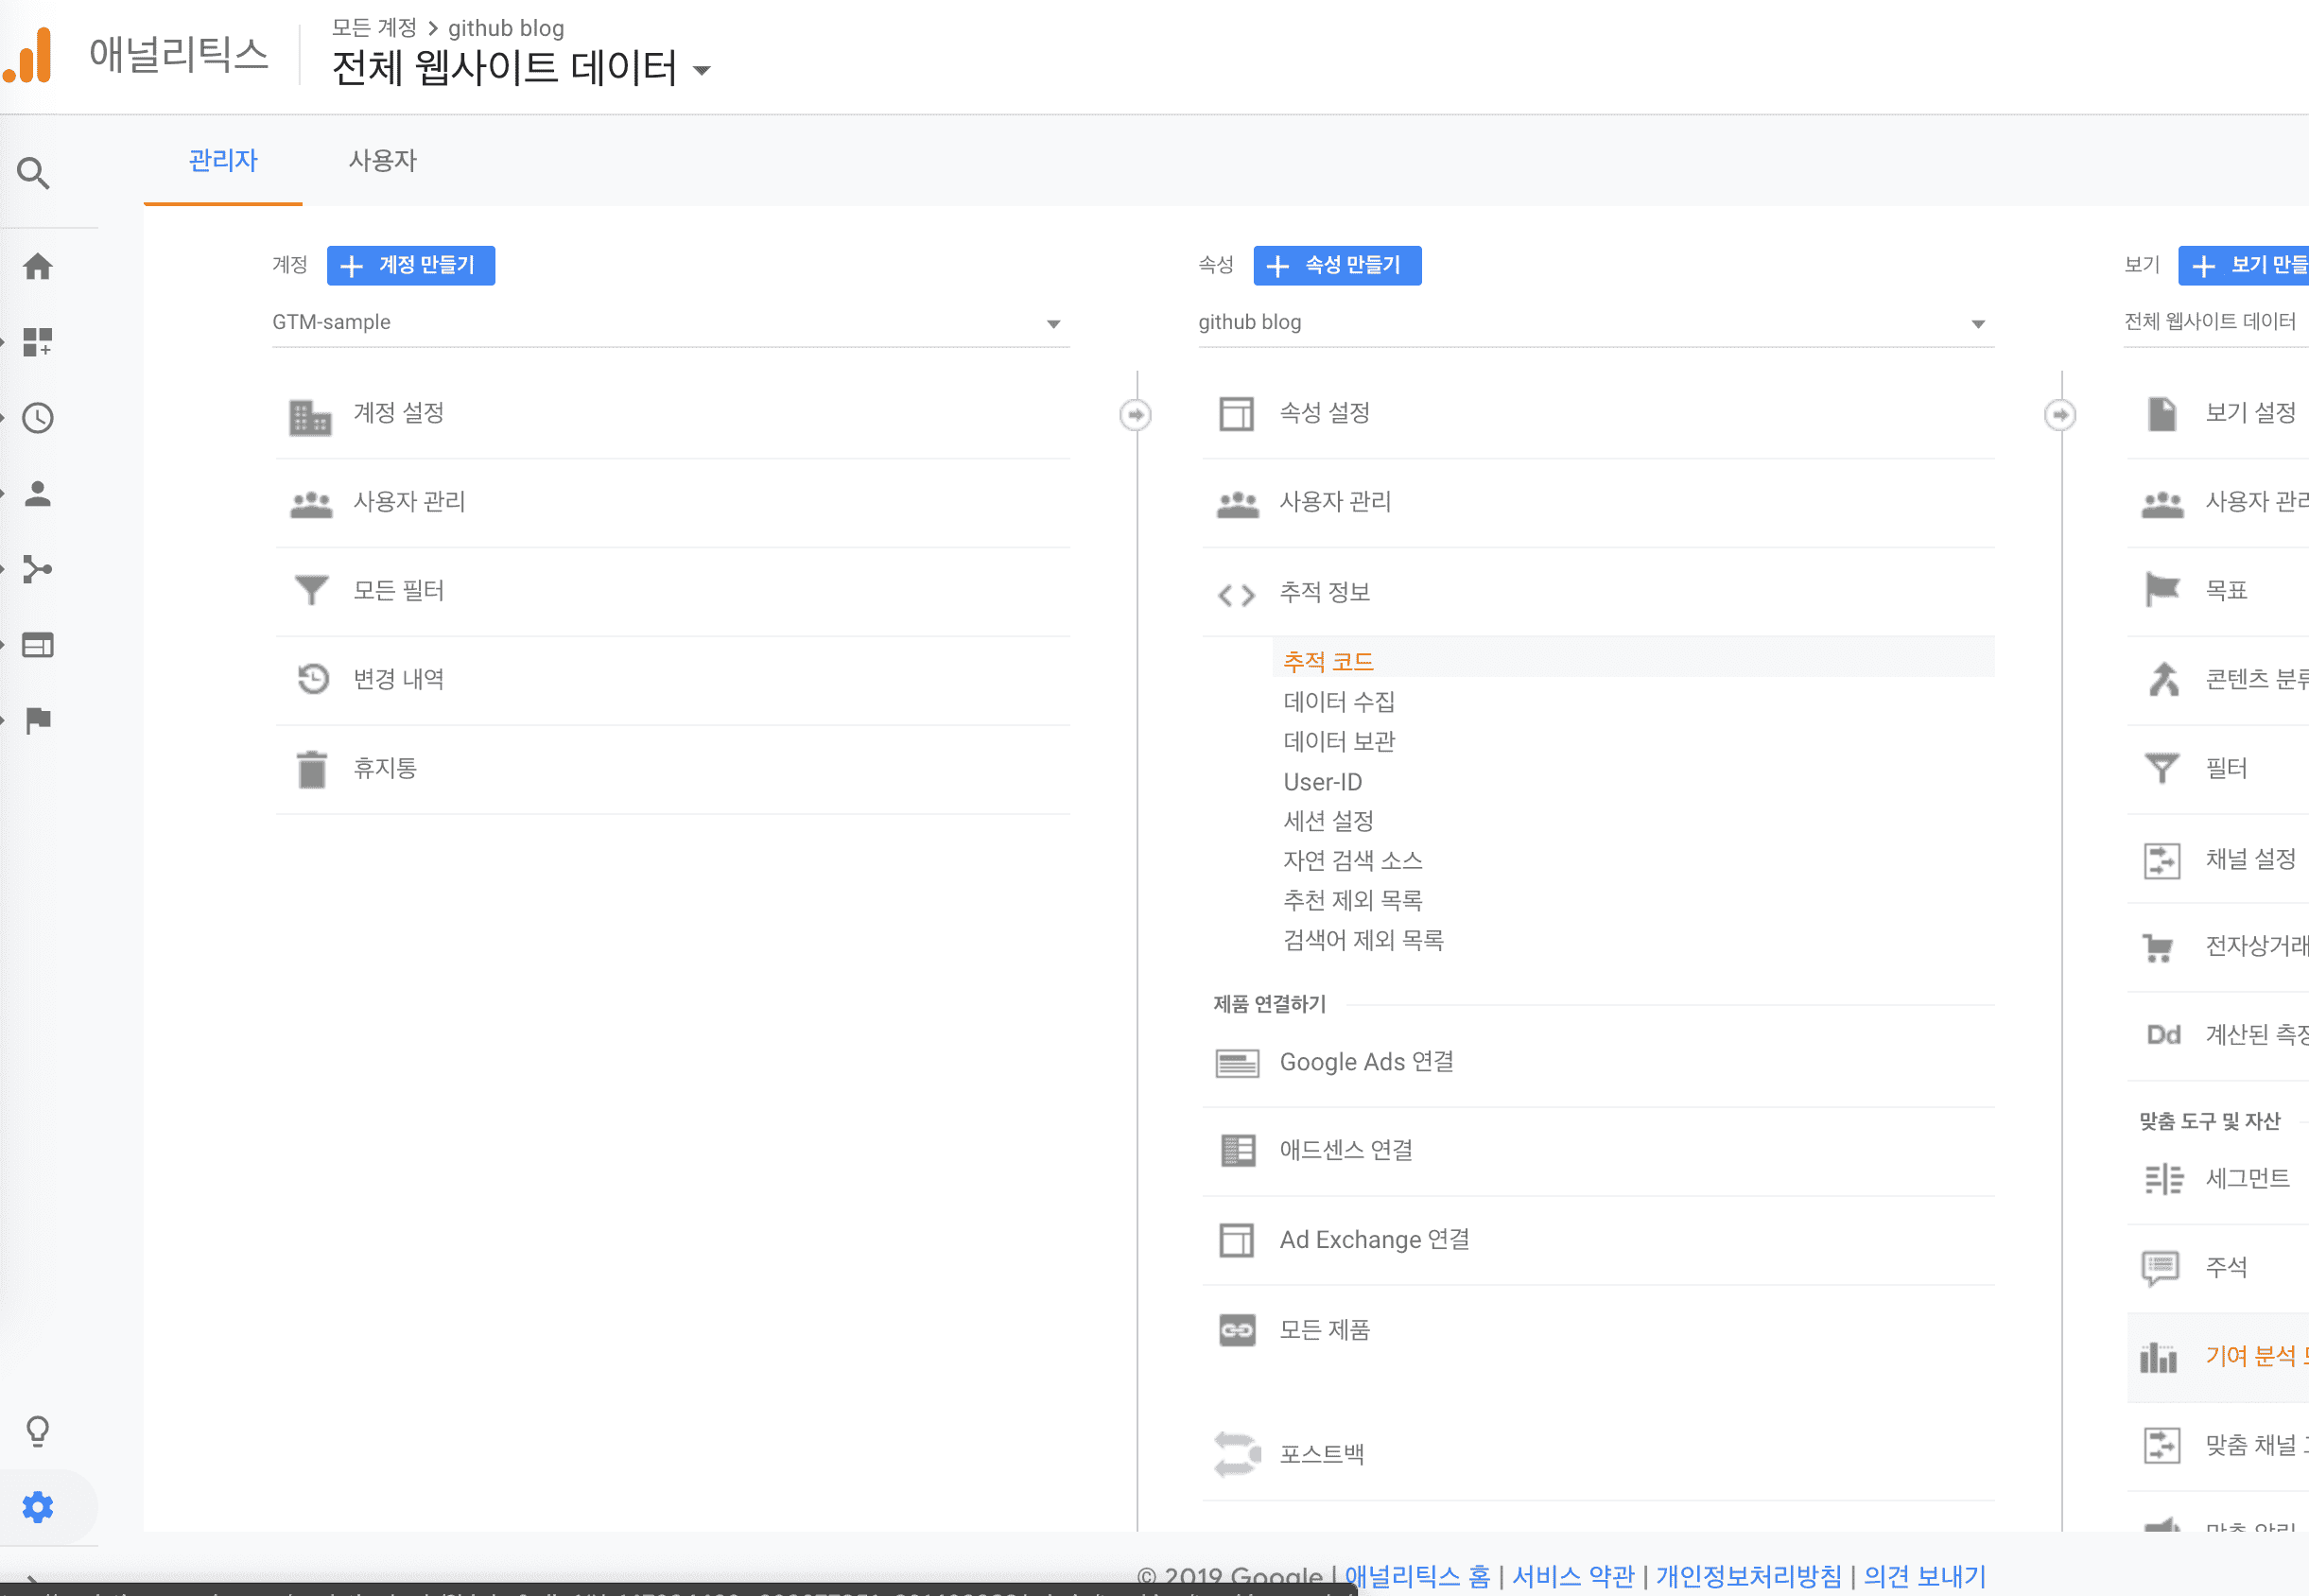Click the 계정 만들기 button
2309x1596 pixels.
pyautogui.click(x=410, y=265)
